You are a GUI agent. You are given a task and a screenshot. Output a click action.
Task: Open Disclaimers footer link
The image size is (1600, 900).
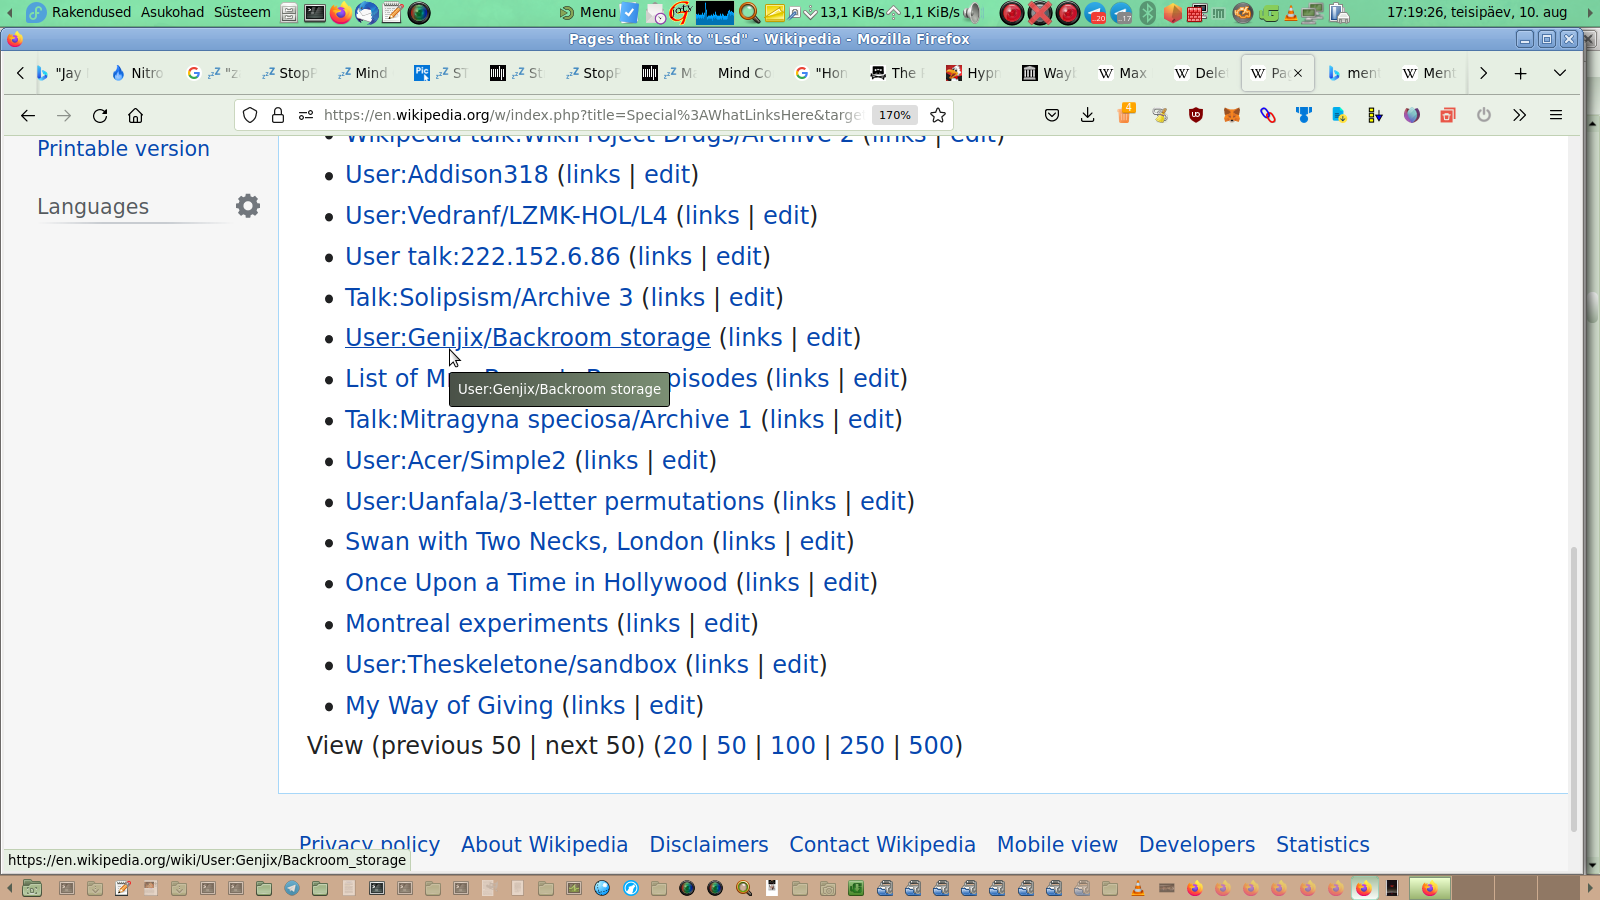[709, 845]
